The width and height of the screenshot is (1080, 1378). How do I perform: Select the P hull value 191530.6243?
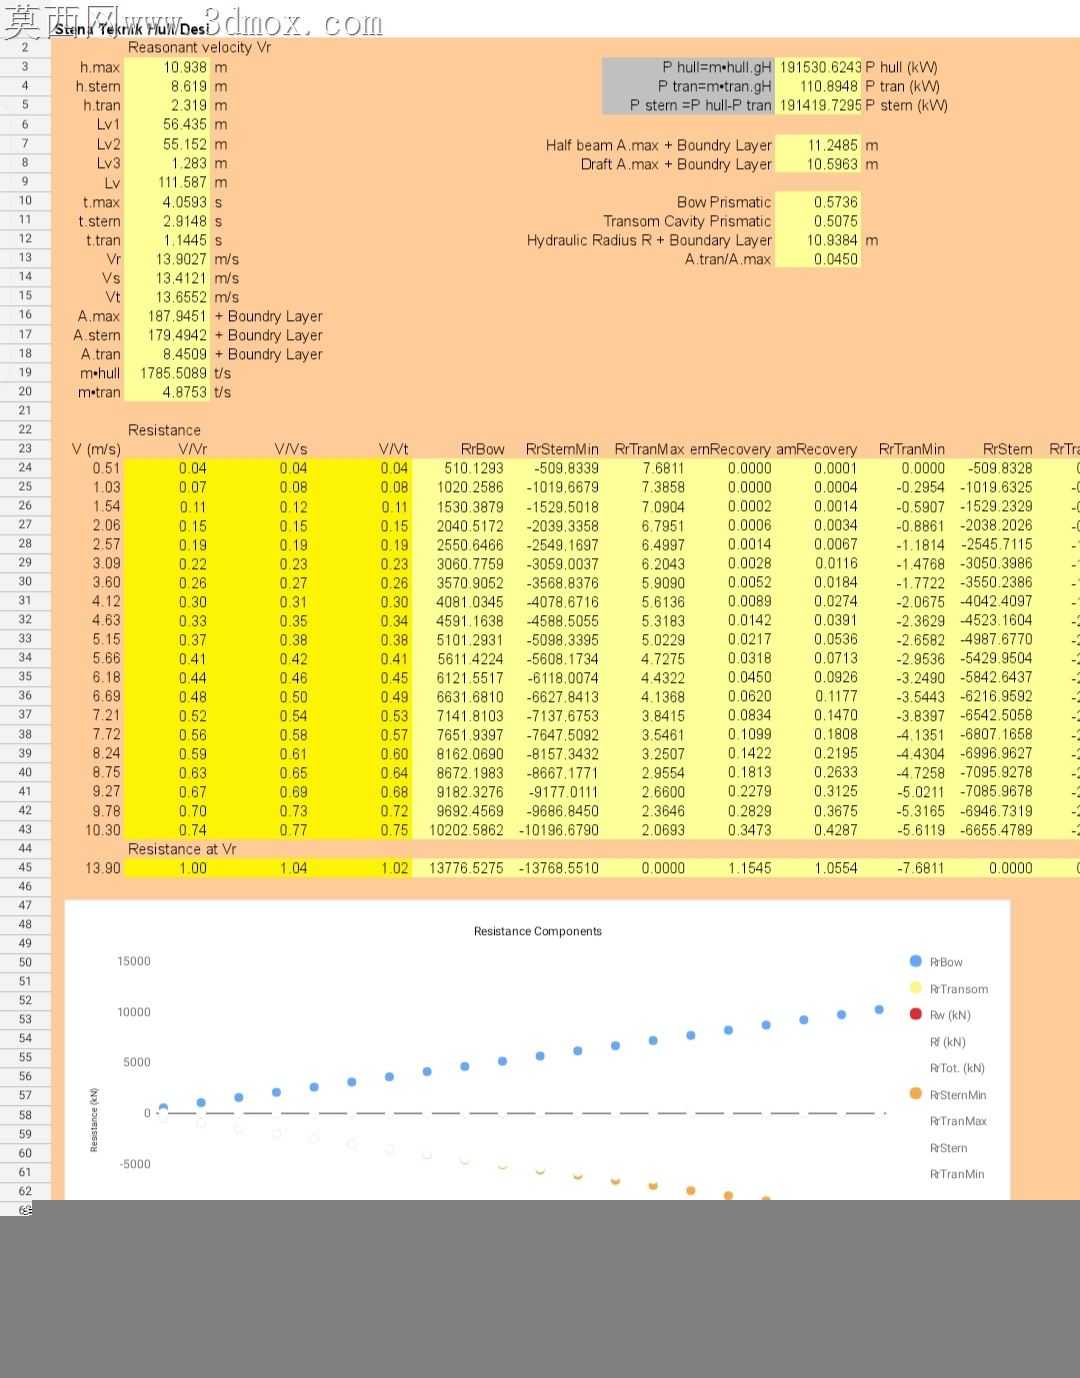(820, 67)
